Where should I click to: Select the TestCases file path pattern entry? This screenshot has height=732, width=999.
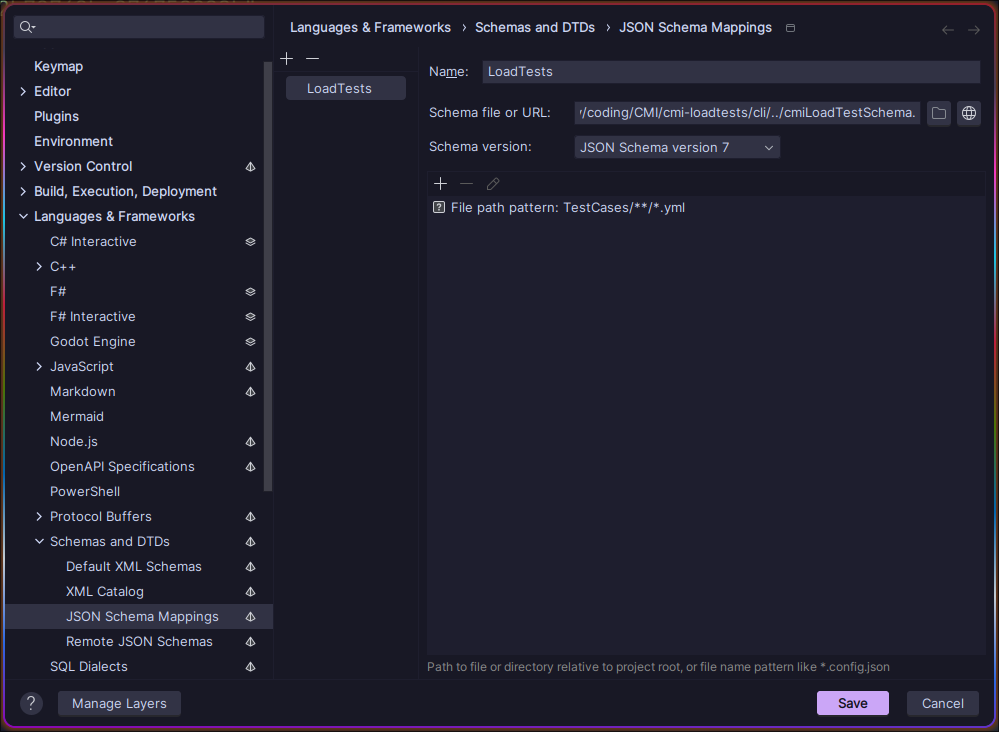click(567, 208)
